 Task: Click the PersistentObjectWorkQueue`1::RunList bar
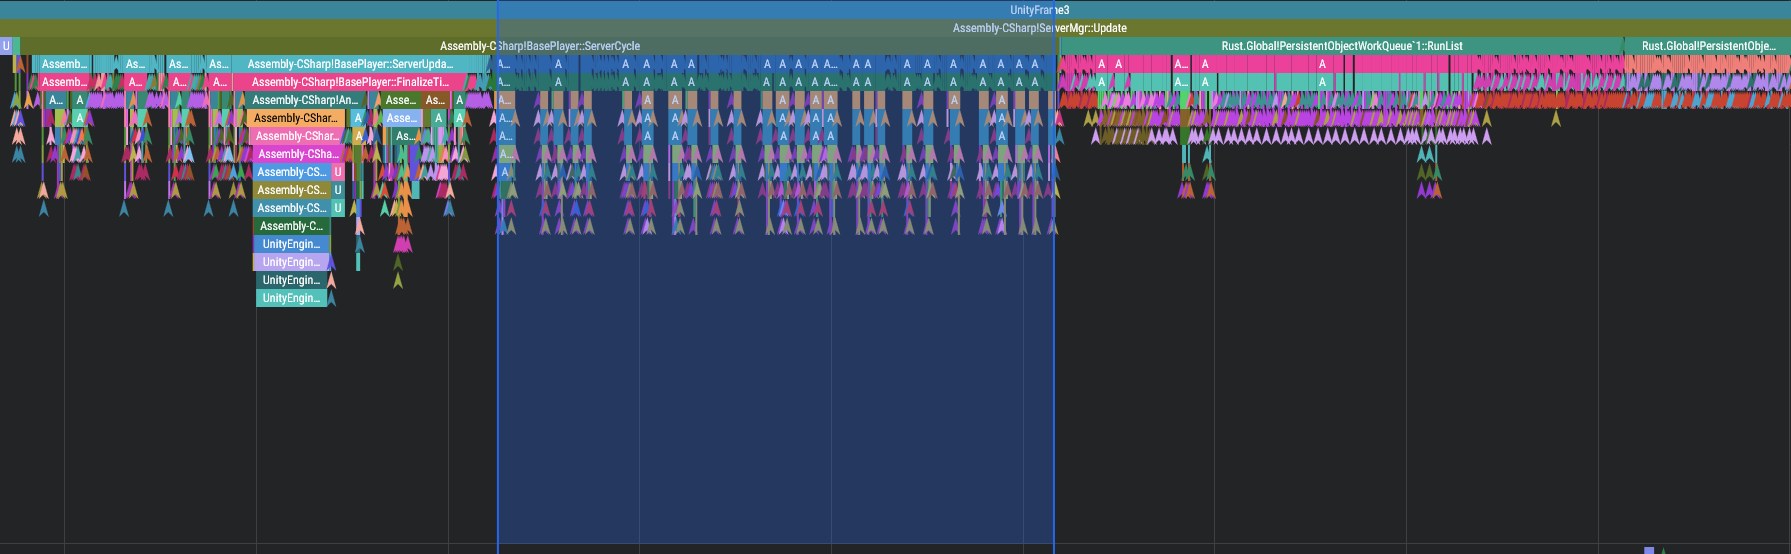tap(1341, 46)
